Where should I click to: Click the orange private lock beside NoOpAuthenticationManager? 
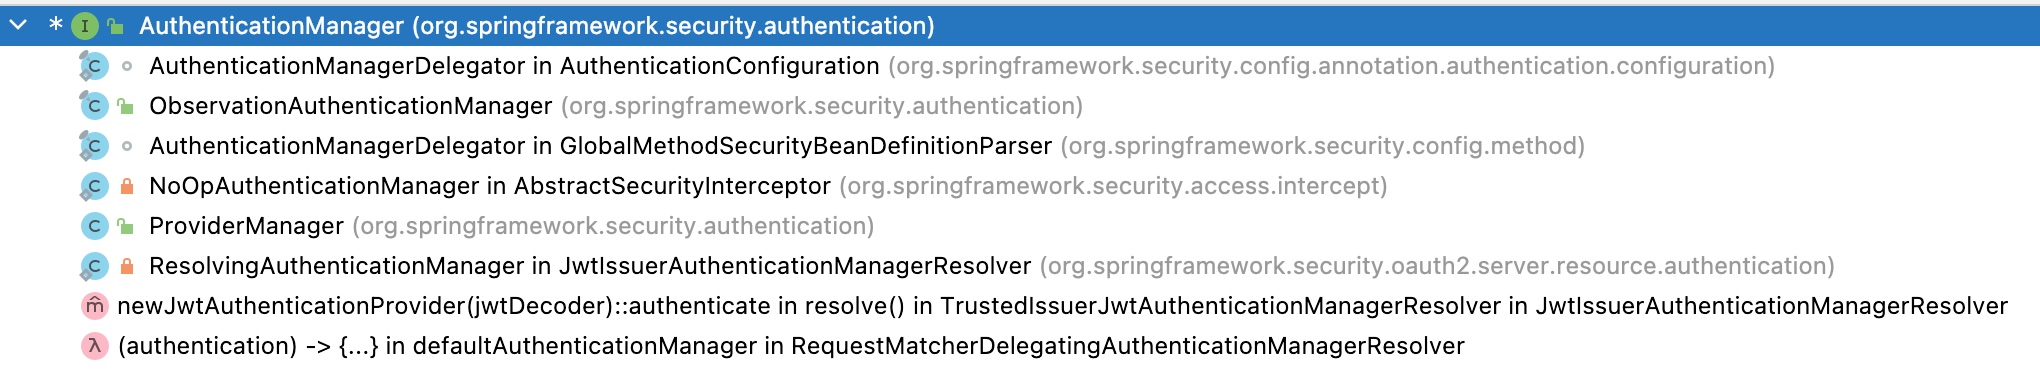coord(126,186)
